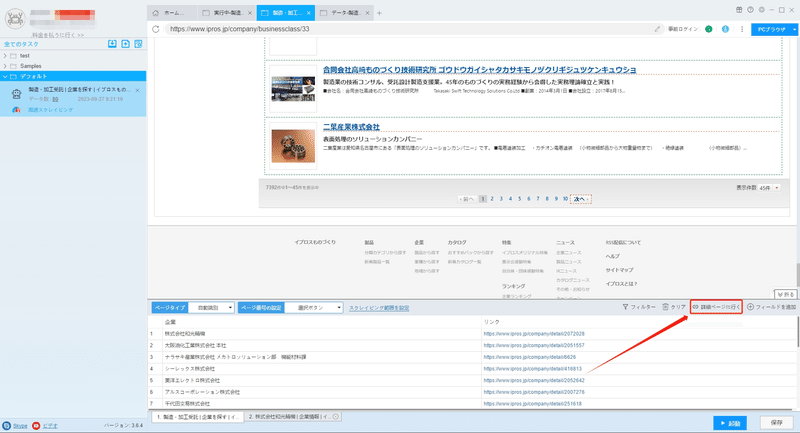Open a new tab with the plus icon
800x433 pixels.
(379, 13)
